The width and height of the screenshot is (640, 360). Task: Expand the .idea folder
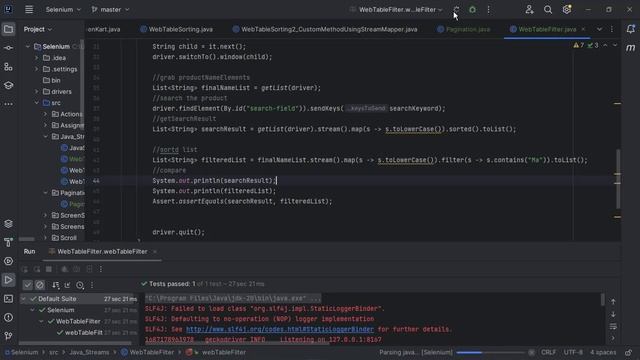tap(36, 58)
